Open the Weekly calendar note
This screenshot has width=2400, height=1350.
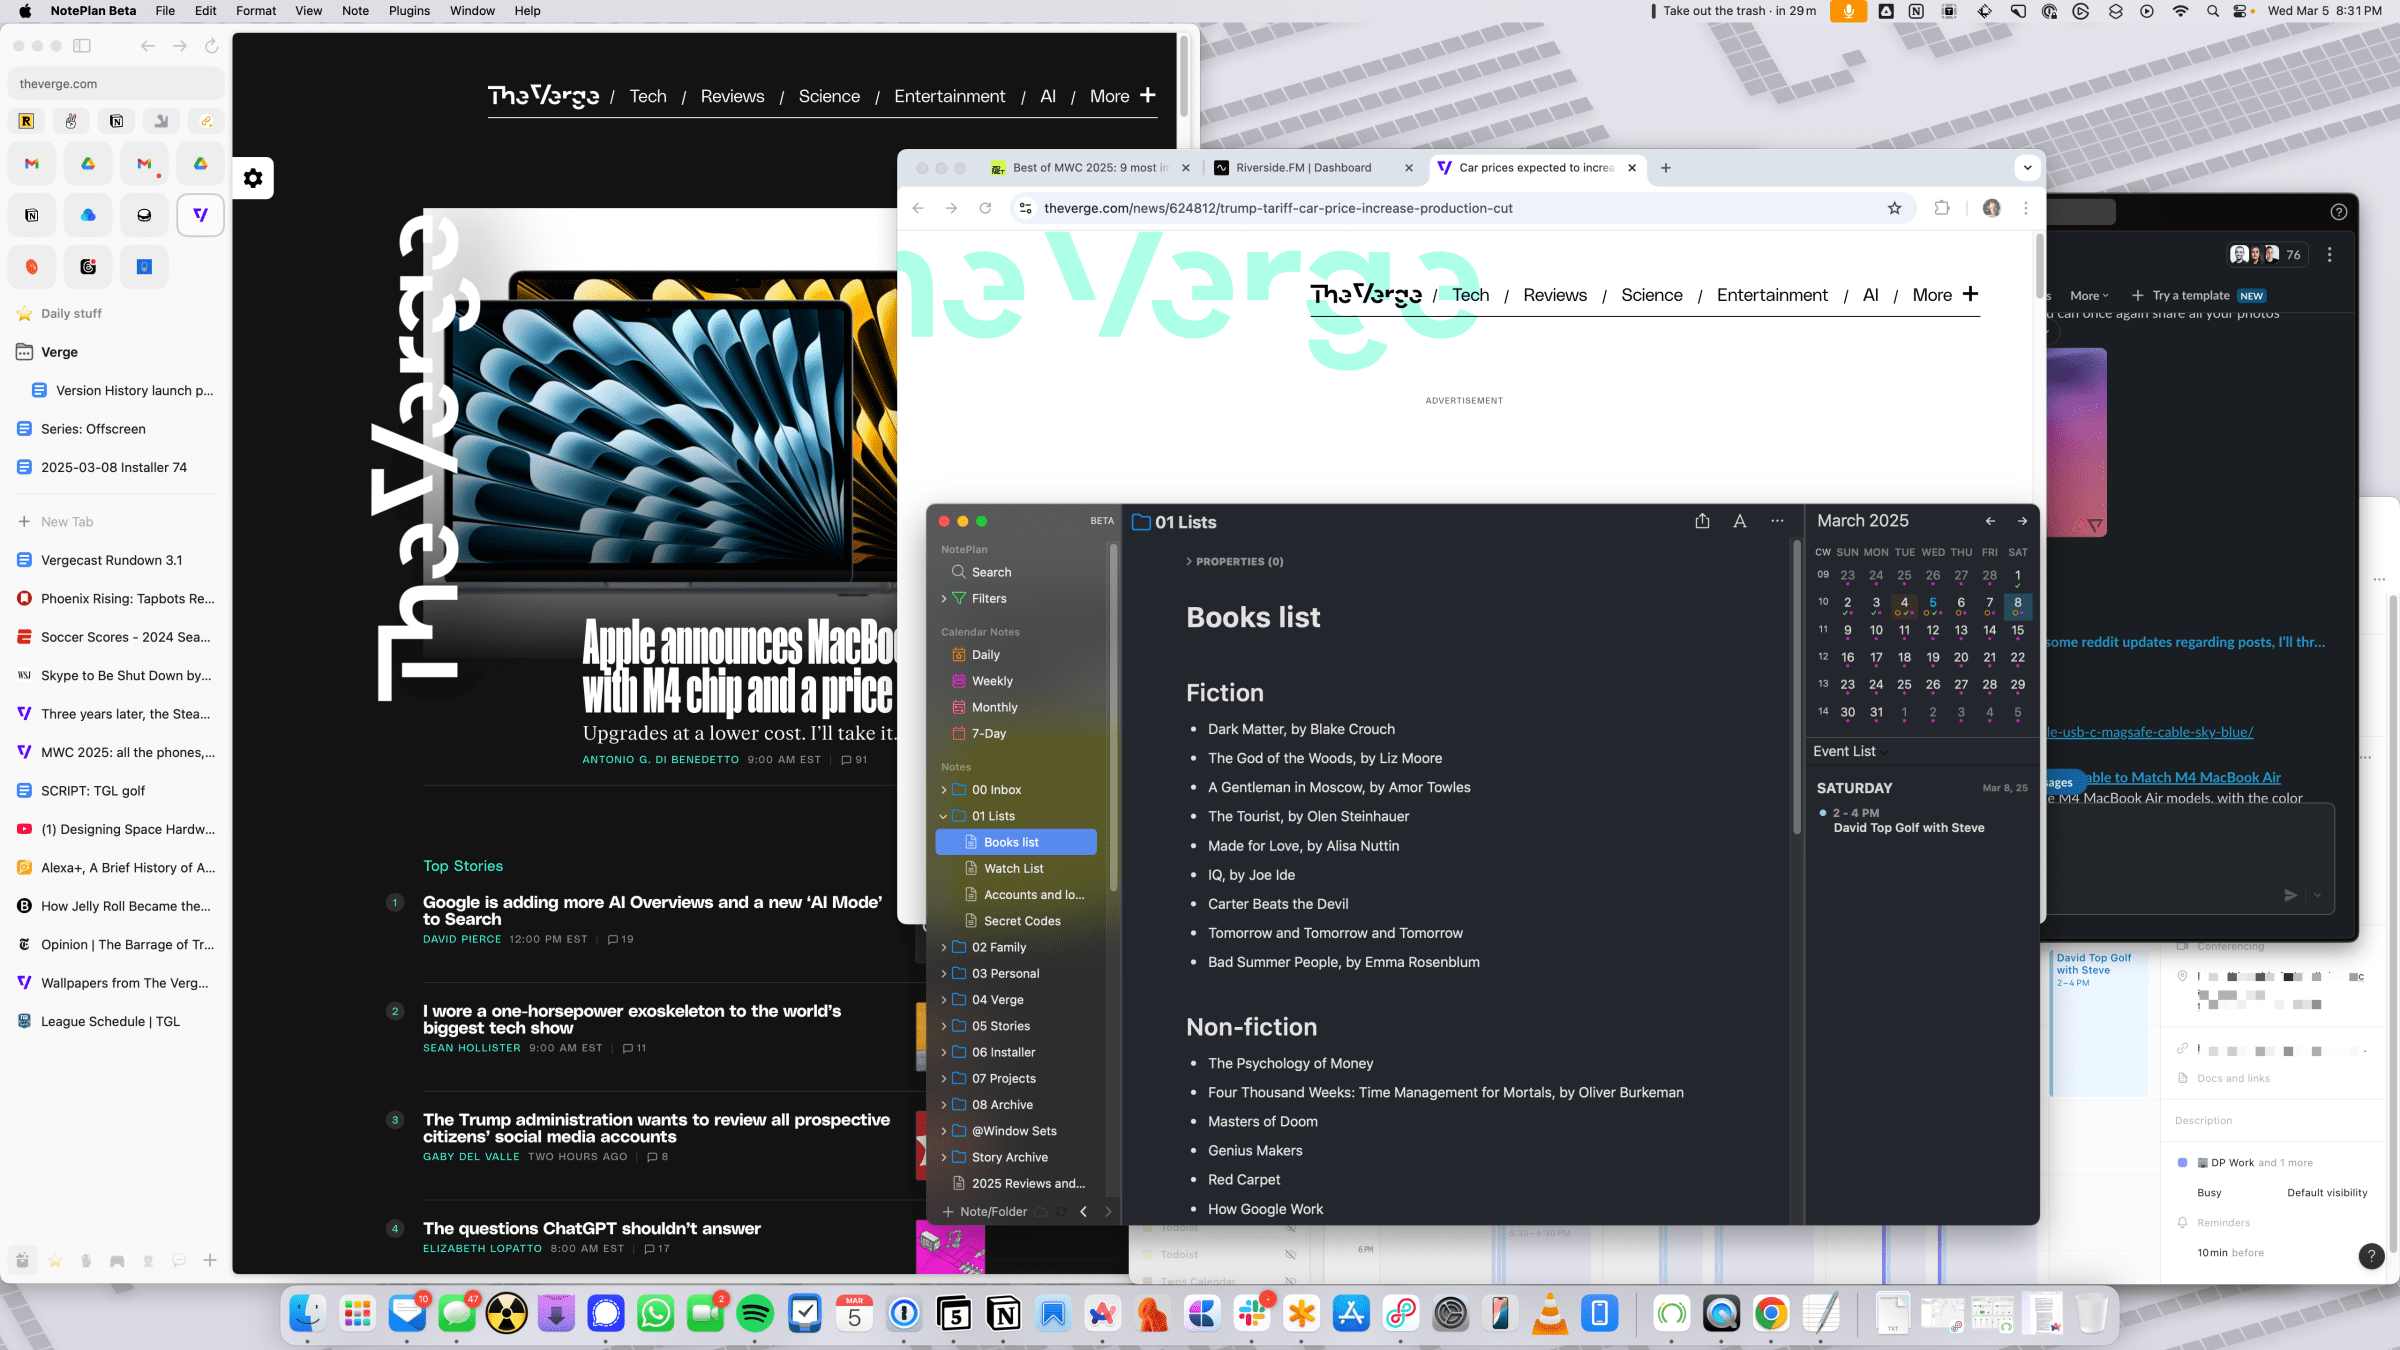(992, 681)
